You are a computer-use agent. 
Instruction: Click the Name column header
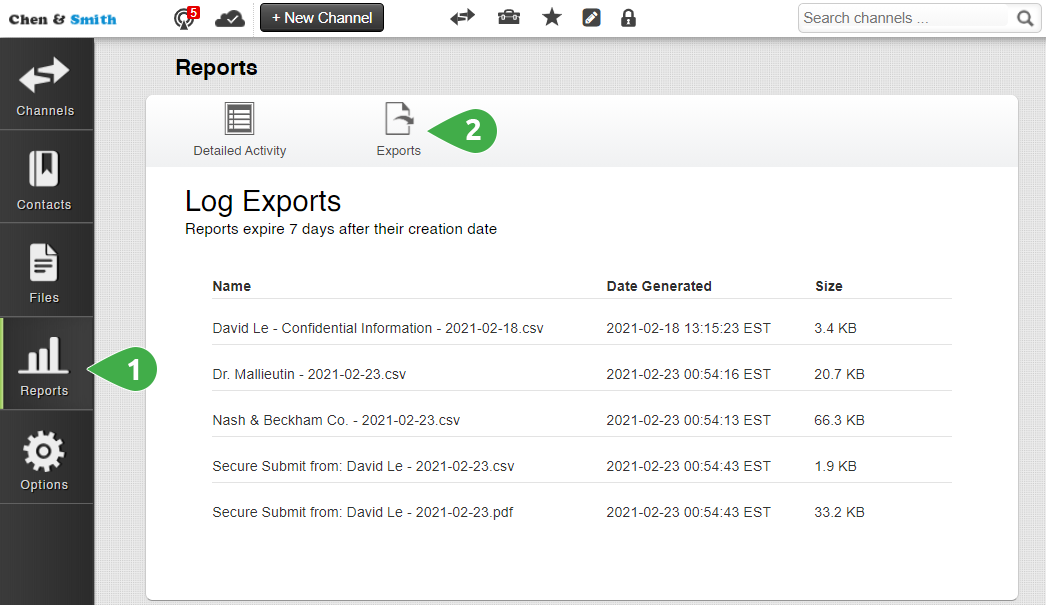(x=231, y=286)
